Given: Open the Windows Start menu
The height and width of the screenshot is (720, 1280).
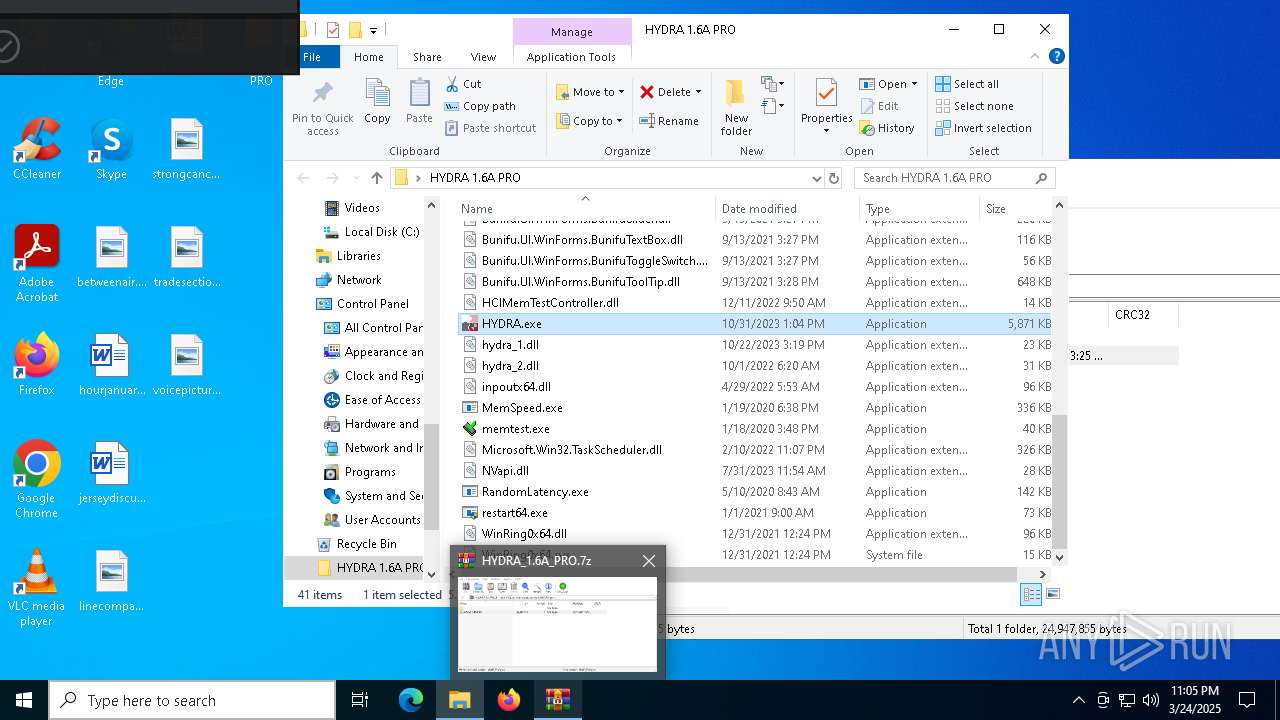Looking at the screenshot, I should tap(23, 700).
